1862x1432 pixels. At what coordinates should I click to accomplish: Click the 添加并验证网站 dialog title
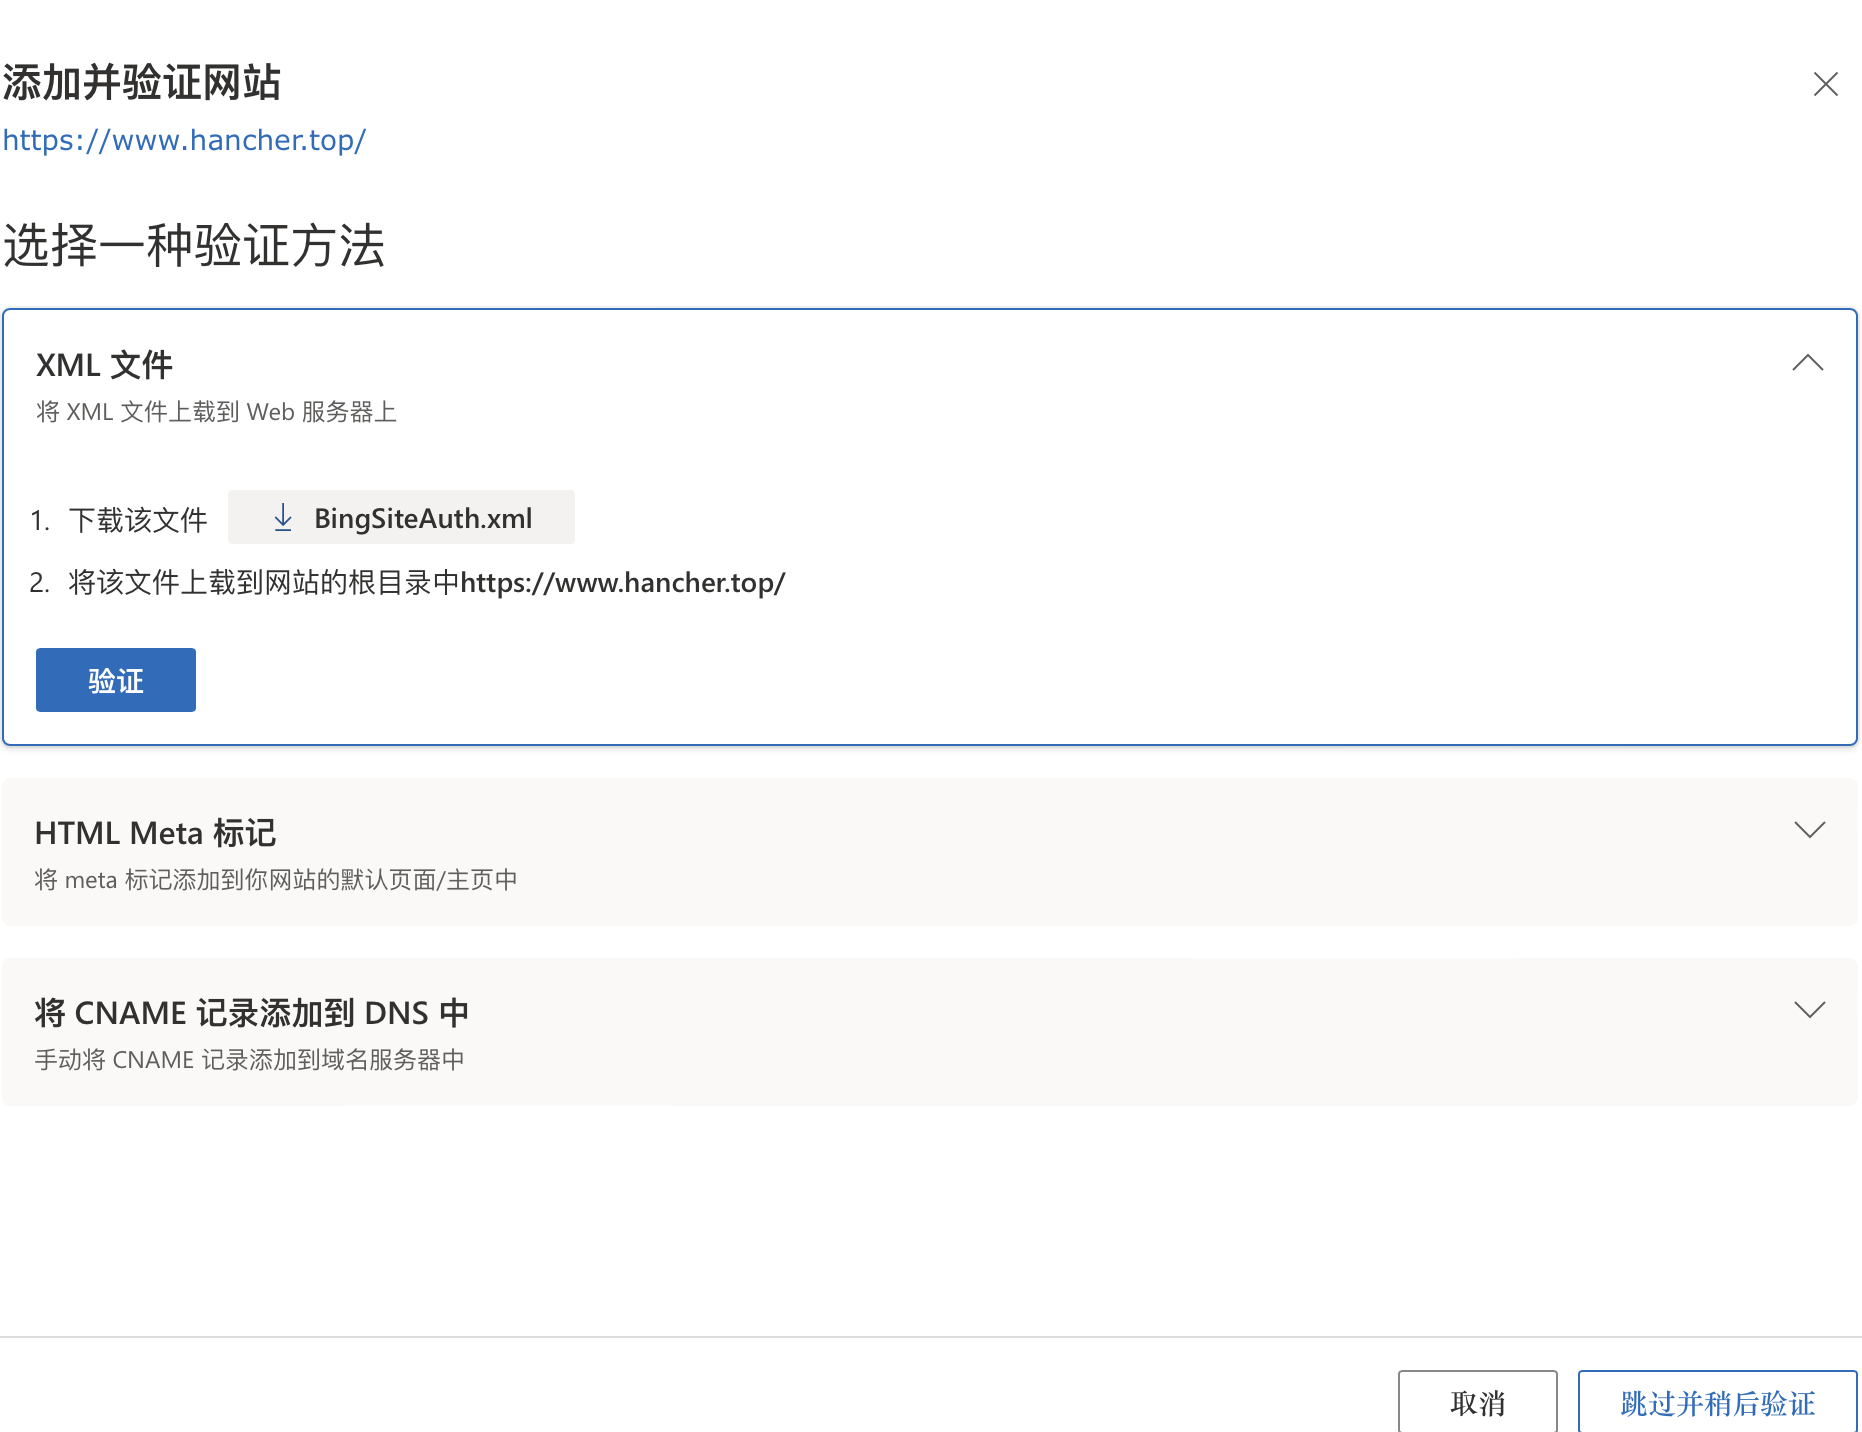click(142, 82)
